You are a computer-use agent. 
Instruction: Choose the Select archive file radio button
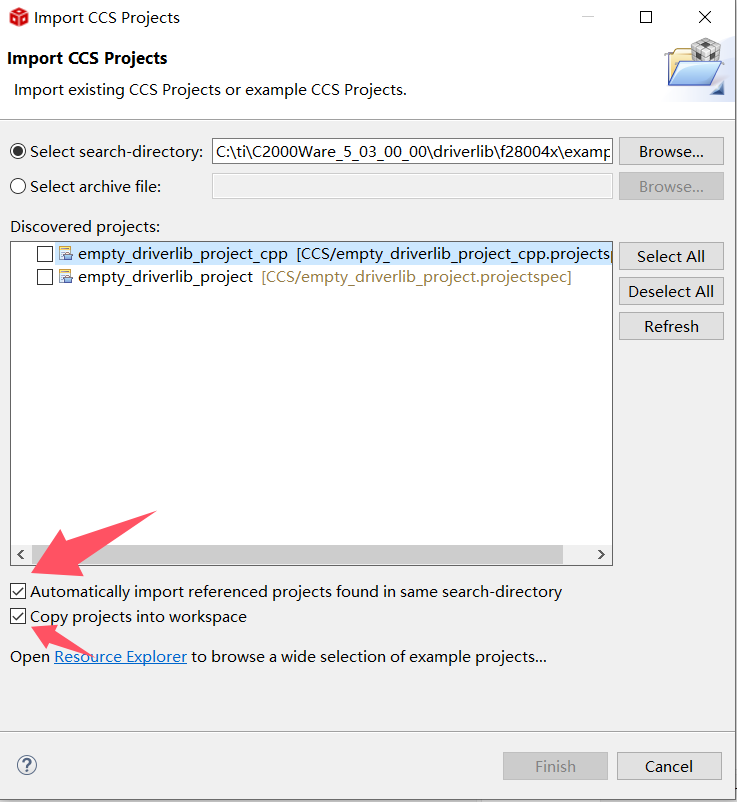click(x=18, y=187)
